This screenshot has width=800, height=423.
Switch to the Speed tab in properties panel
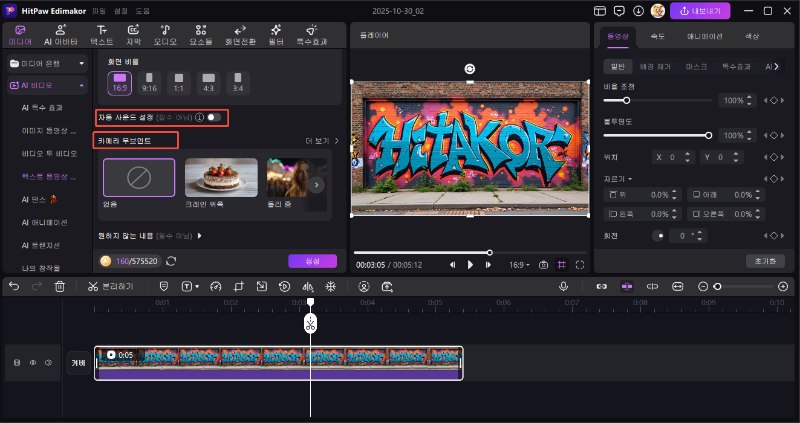tap(657, 36)
